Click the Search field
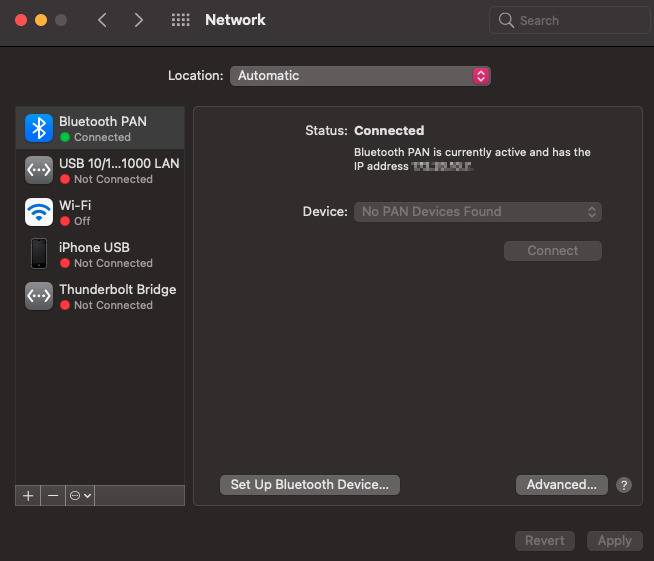The height and width of the screenshot is (561, 654). coord(570,20)
